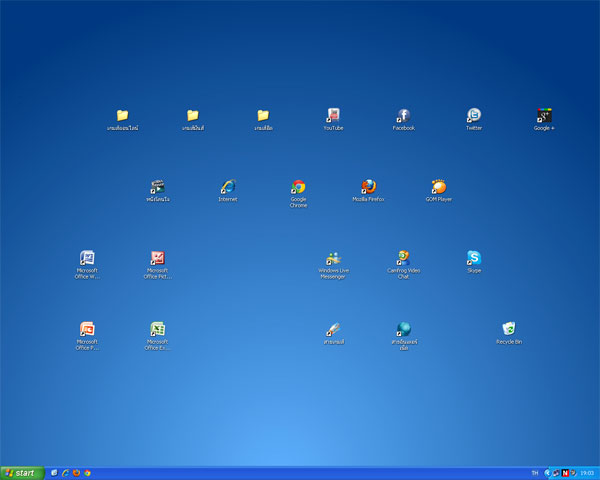The width and height of the screenshot is (600, 480).
Task: Select the Recycle Bin icon
Action: pos(509,329)
